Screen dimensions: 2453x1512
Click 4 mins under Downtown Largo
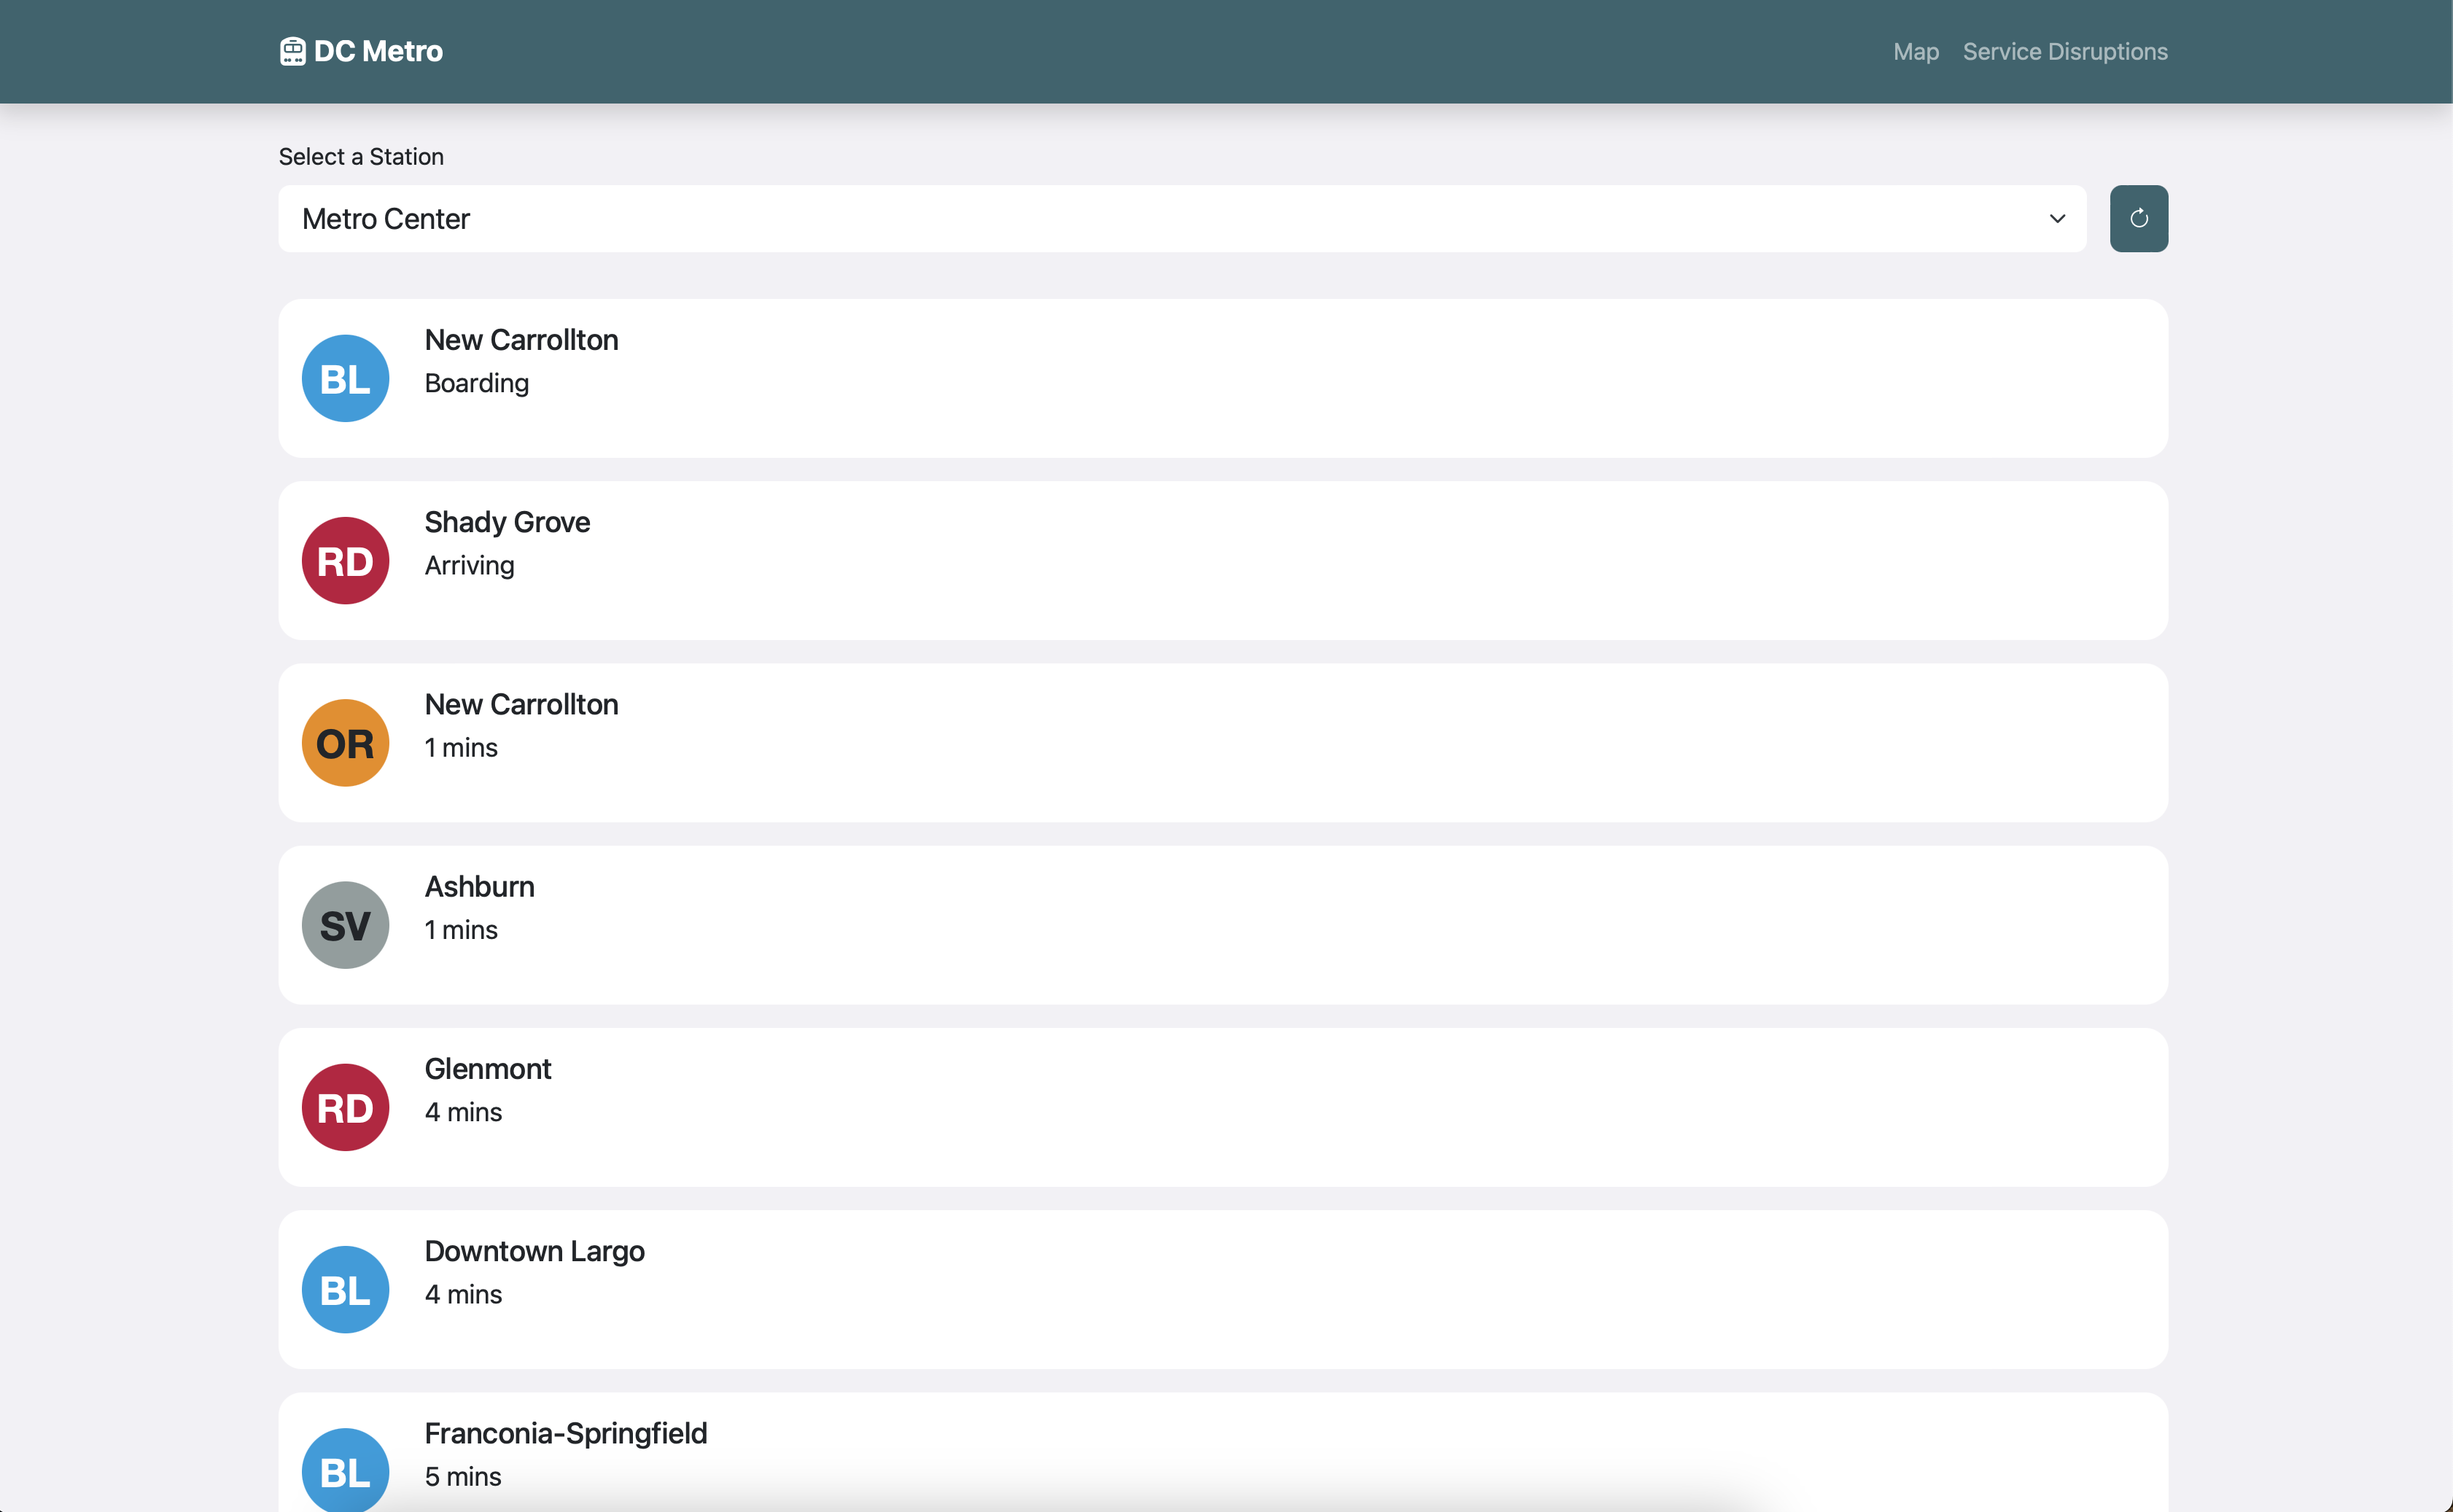[x=463, y=1294]
